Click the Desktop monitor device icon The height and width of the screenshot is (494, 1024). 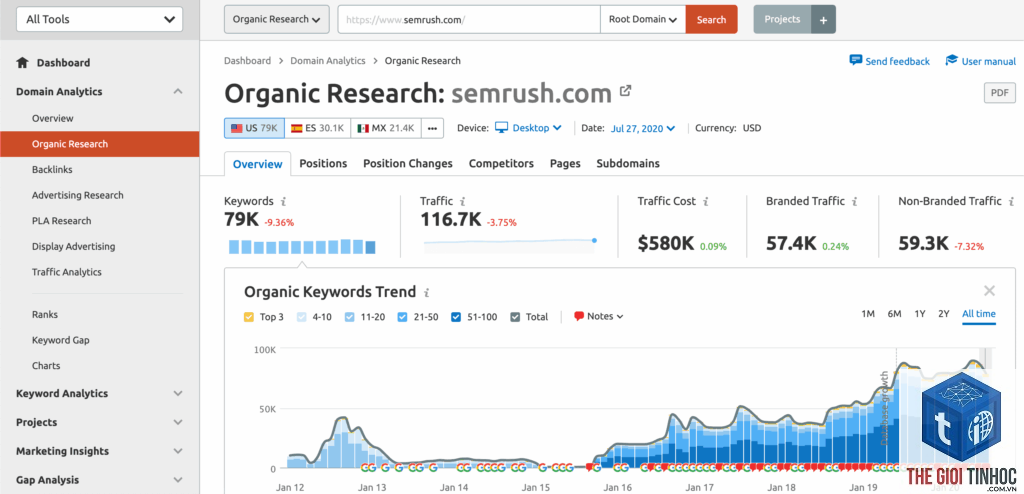pyautogui.click(x=501, y=128)
